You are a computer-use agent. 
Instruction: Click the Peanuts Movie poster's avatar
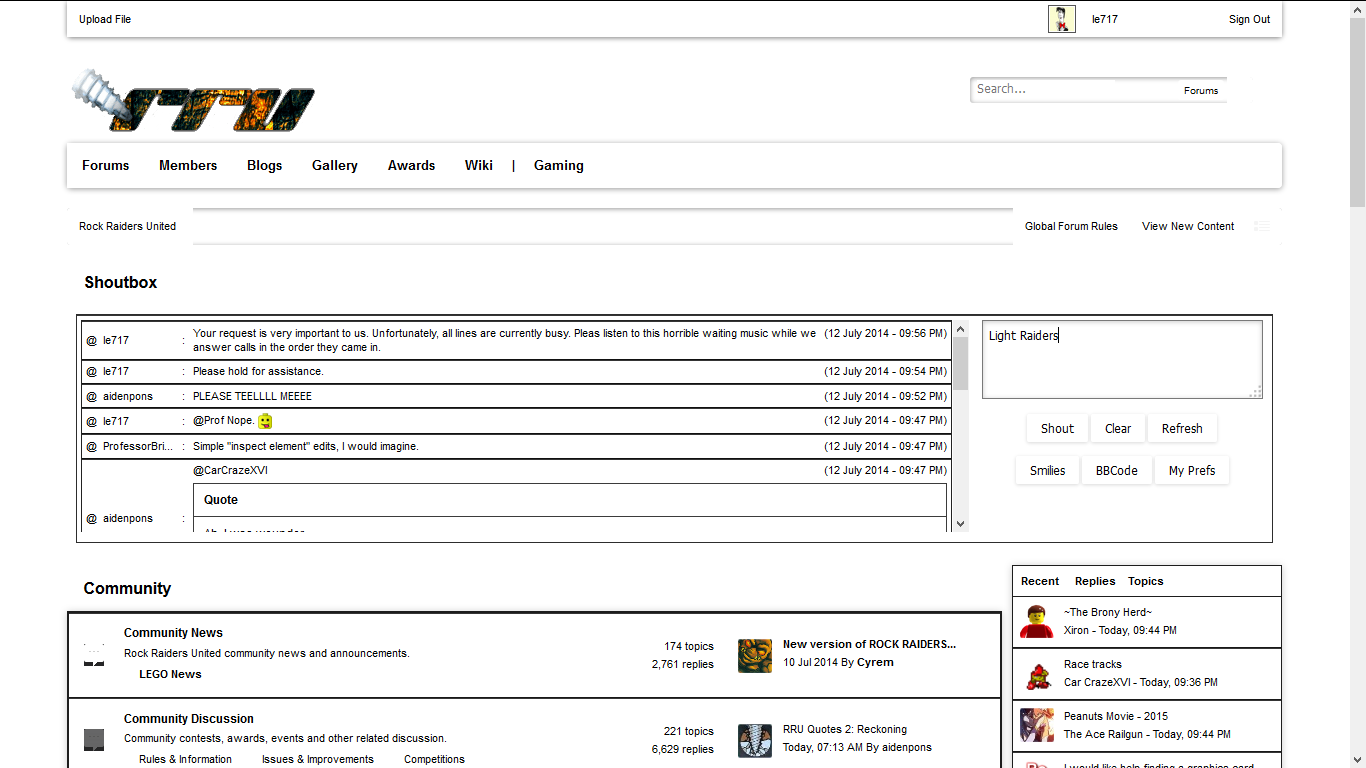point(1037,725)
